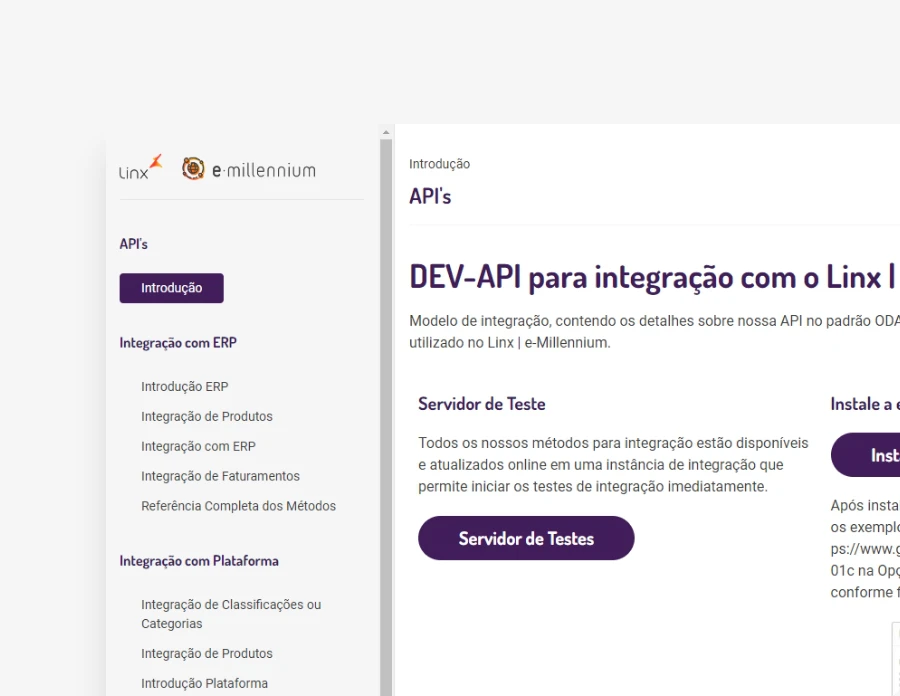Open the indented Integração com ERP sub-link
The height and width of the screenshot is (696, 900).
click(198, 446)
